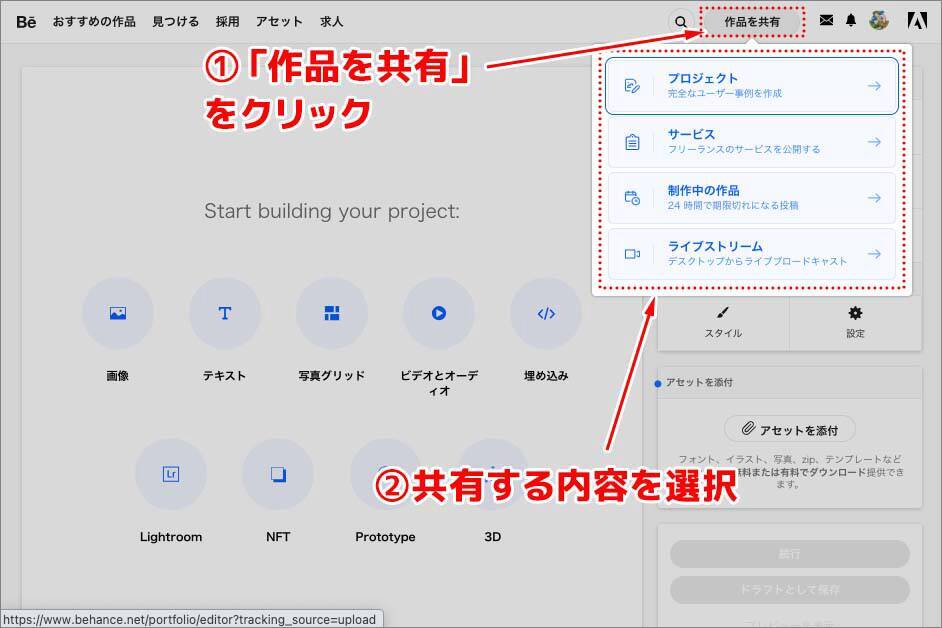This screenshot has height=628, width=942.
Task: Click the ライブストリーム camera icon
Action: (632, 254)
